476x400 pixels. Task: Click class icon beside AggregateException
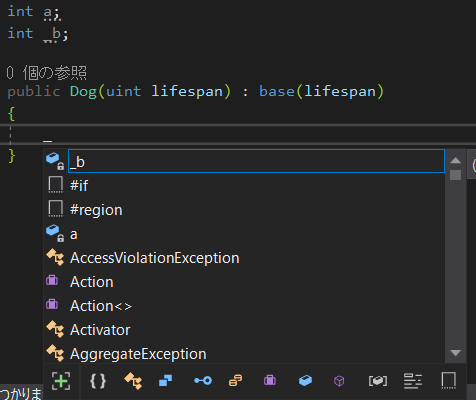pyautogui.click(x=55, y=353)
